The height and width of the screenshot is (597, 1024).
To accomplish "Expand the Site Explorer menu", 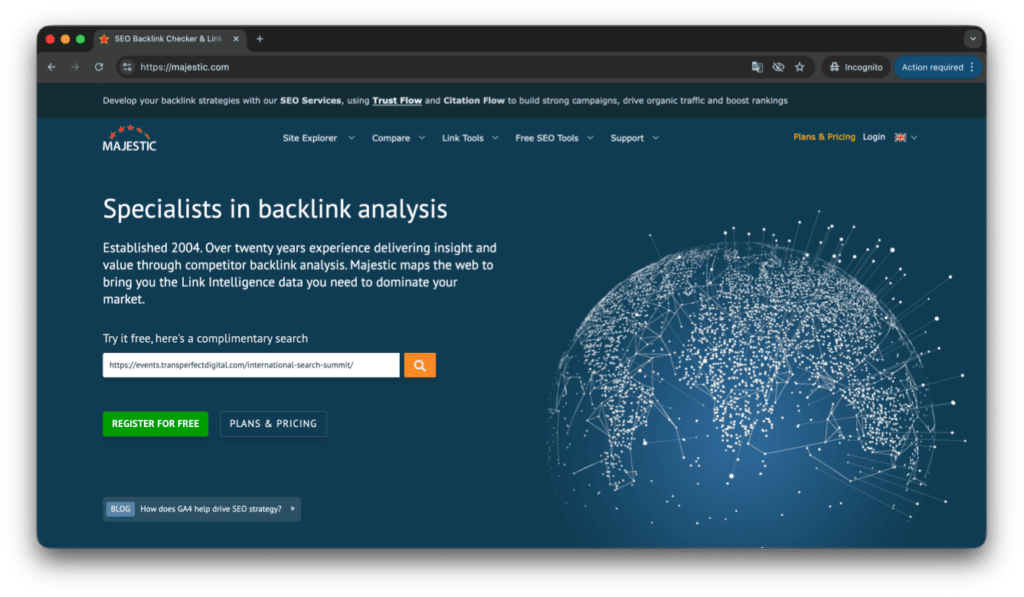I will tap(318, 138).
